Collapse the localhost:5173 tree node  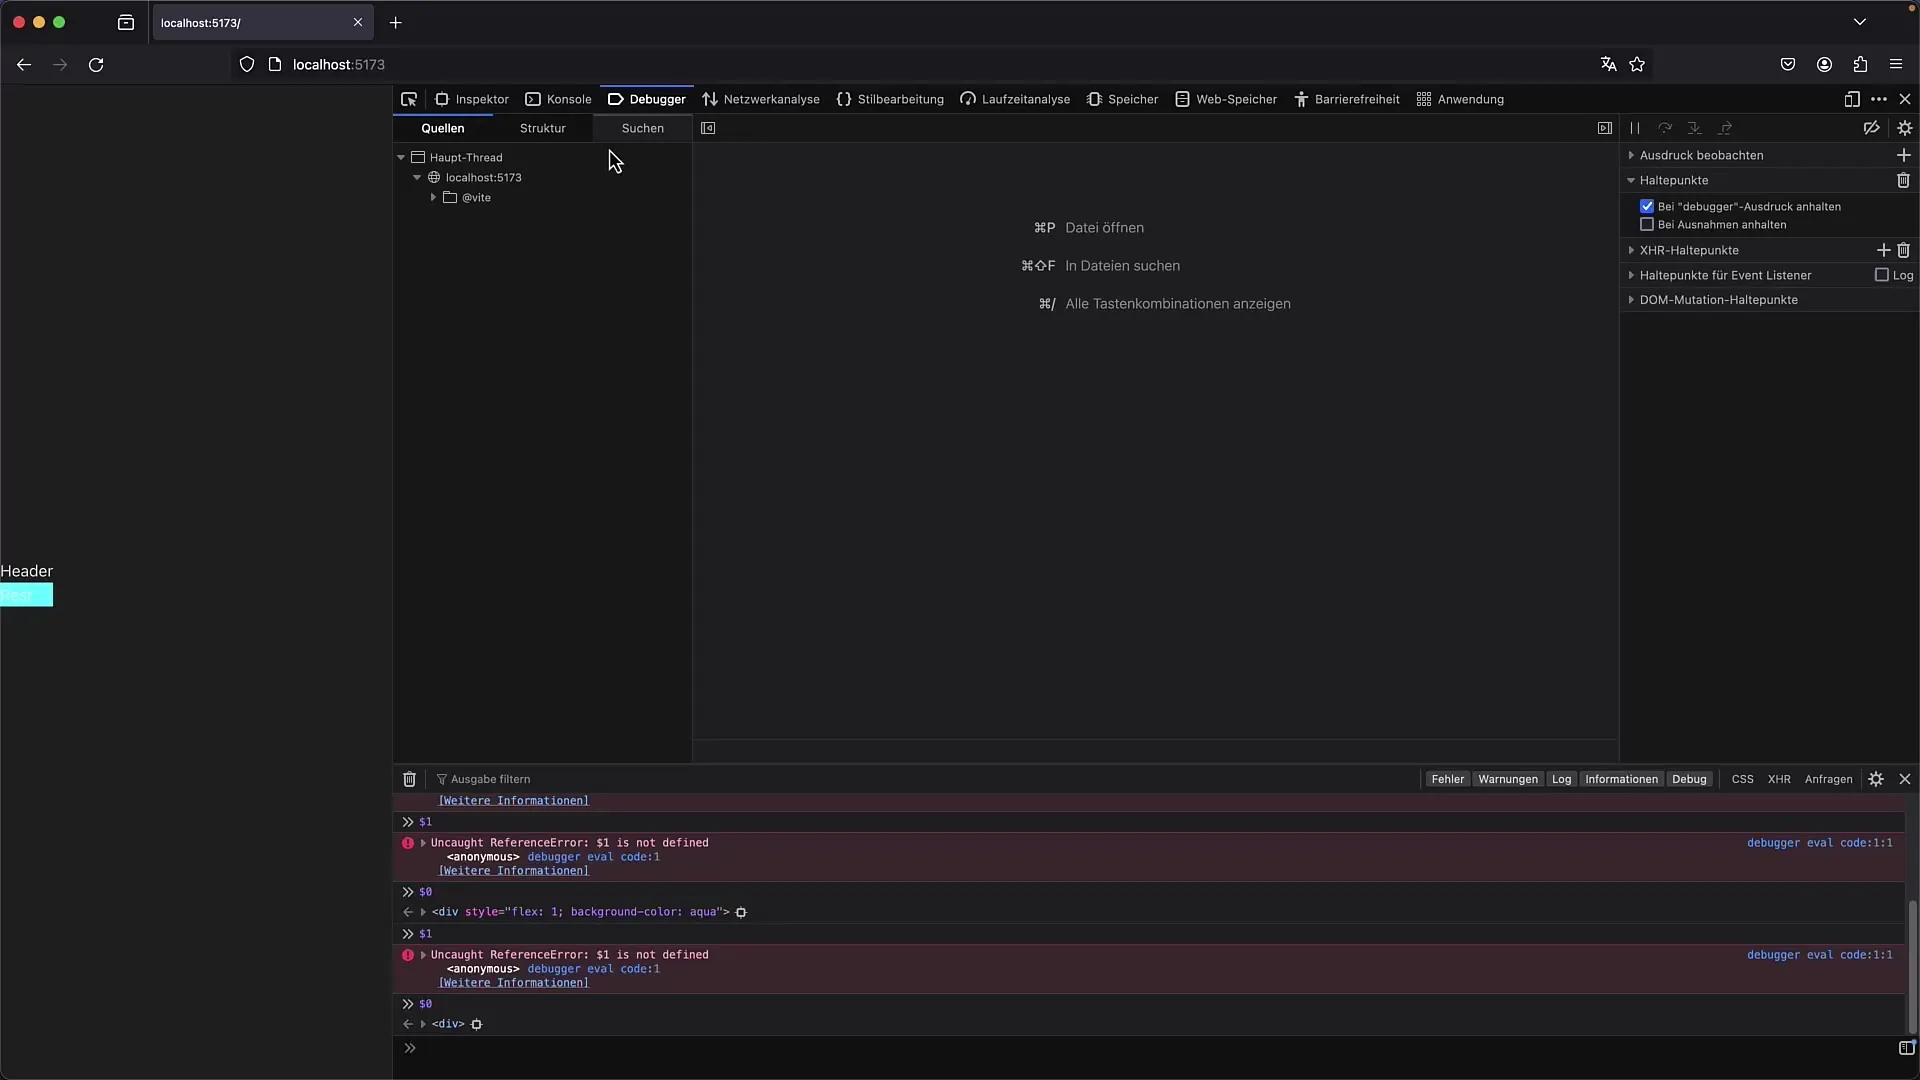click(417, 177)
